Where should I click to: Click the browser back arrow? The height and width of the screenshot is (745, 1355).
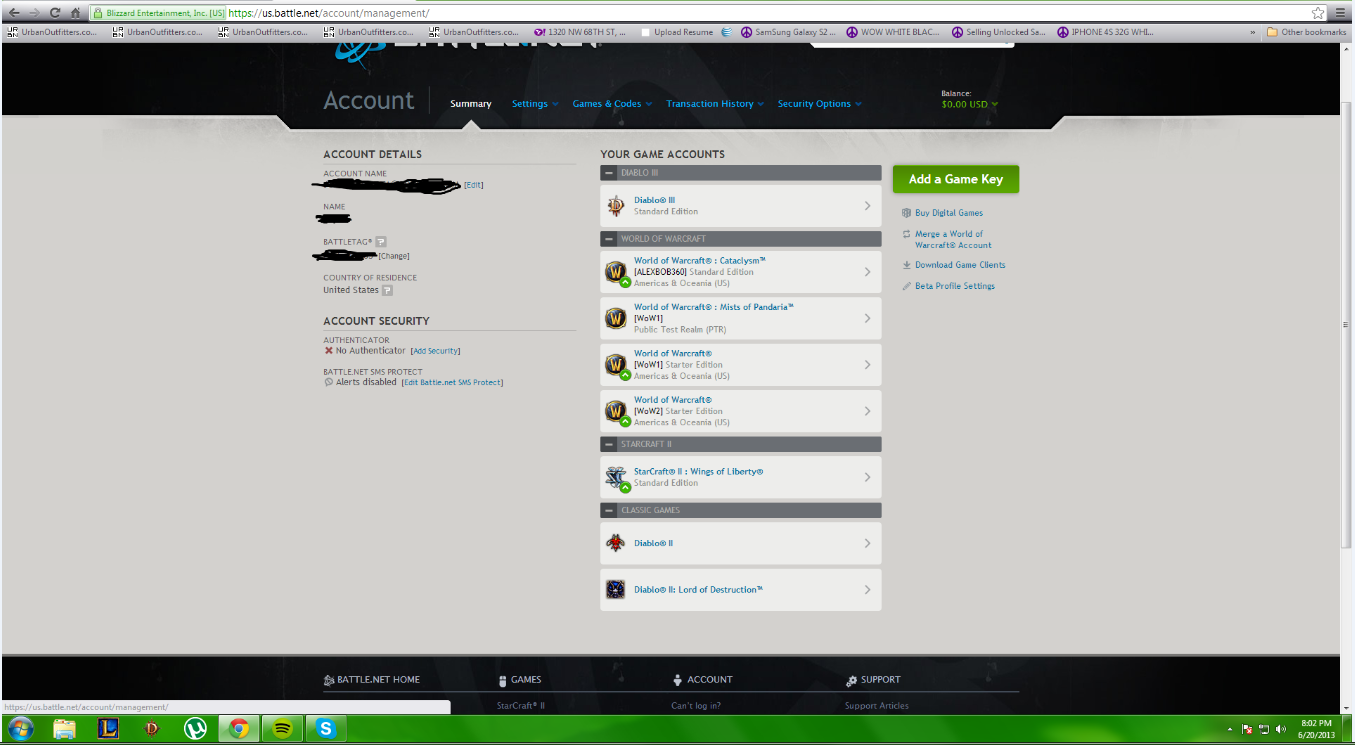13,13
